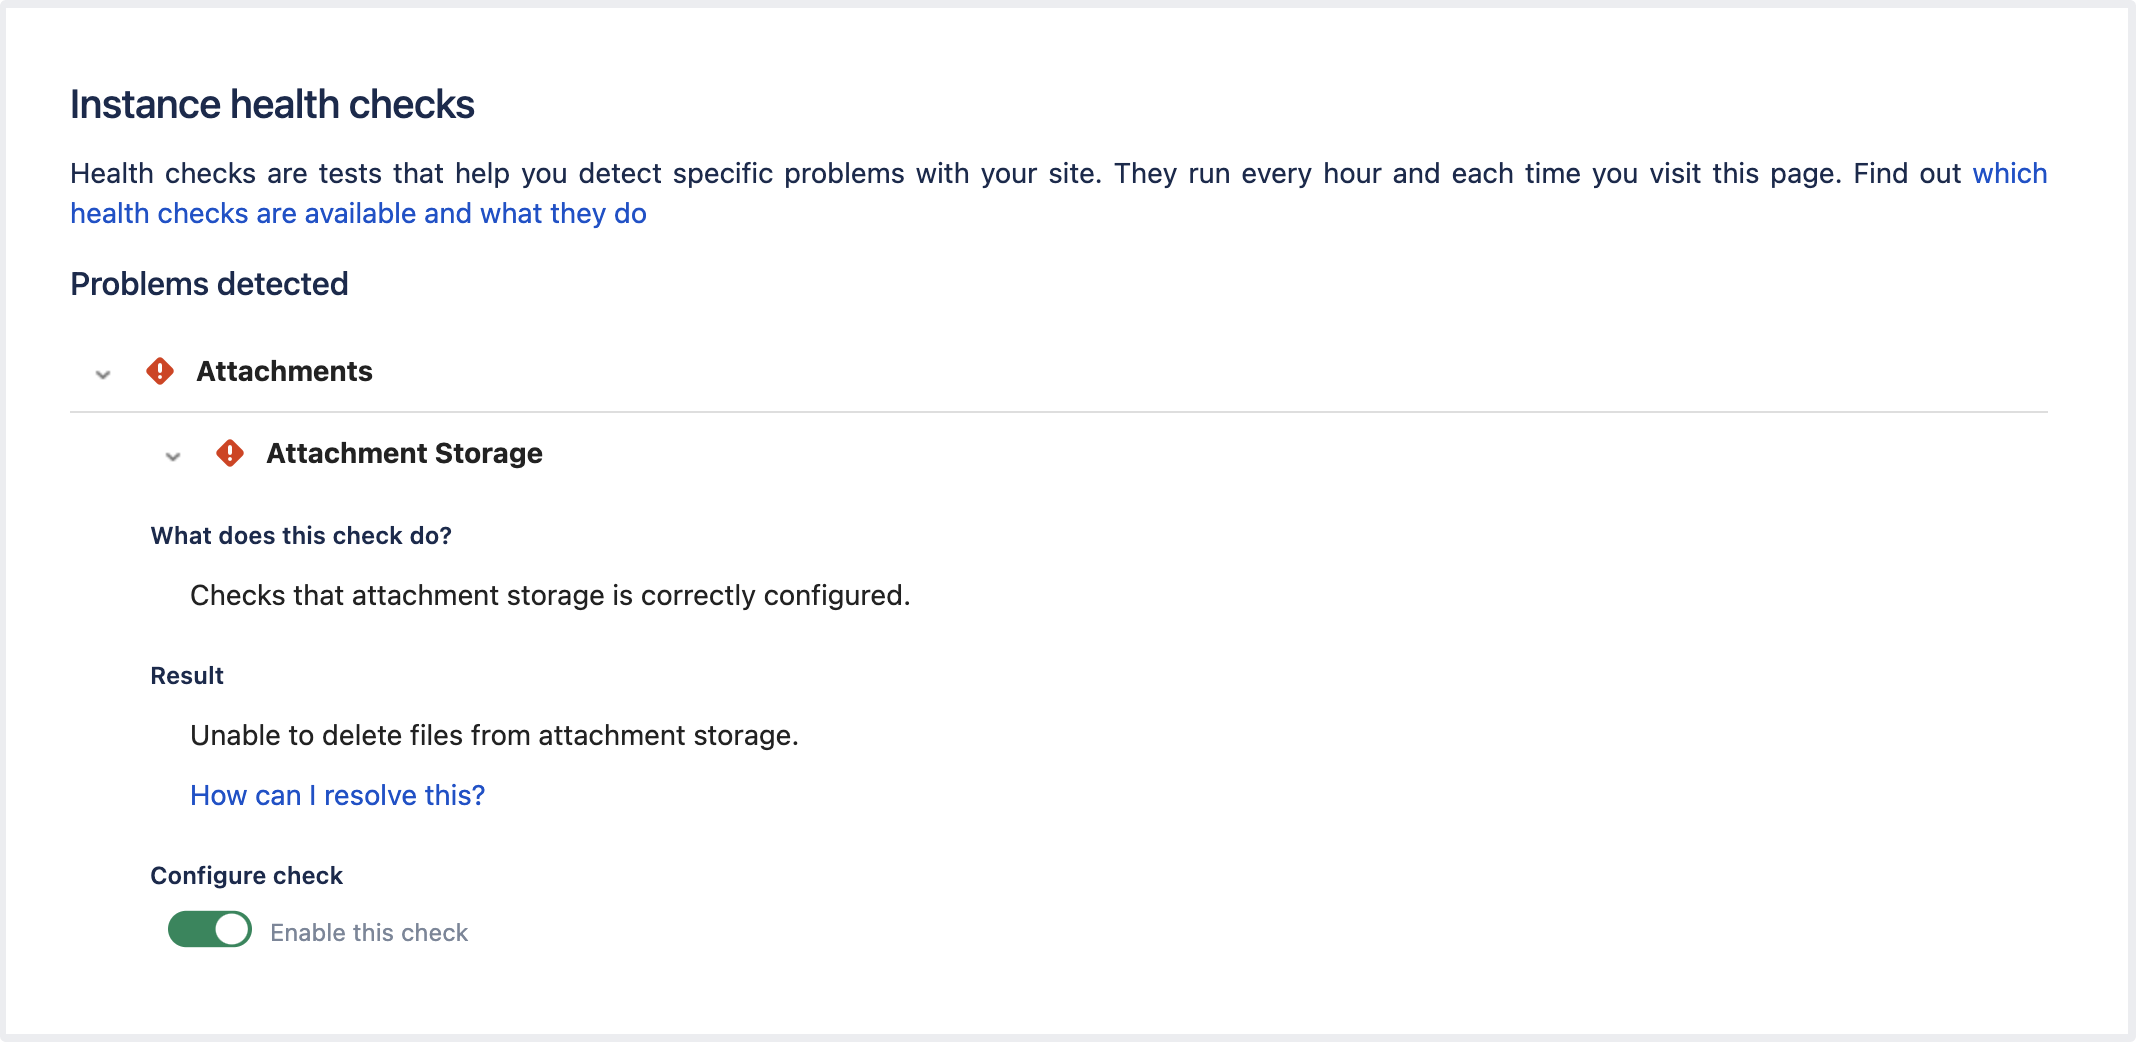Click the 'Problems detected' heading
Screen dimensions: 2136x1042
click(209, 284)
